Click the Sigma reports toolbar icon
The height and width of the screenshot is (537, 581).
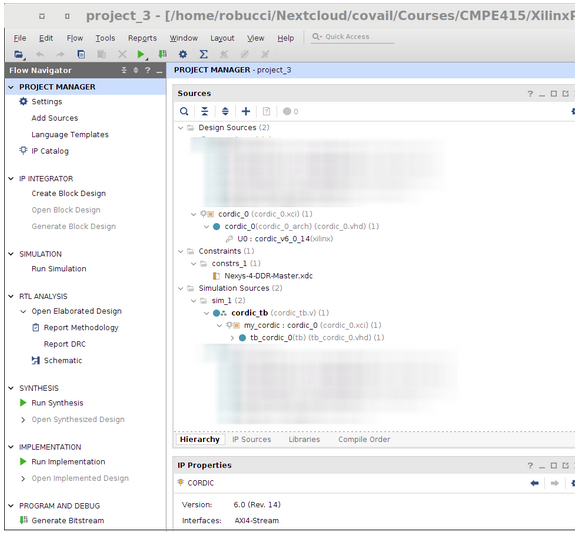203,54
